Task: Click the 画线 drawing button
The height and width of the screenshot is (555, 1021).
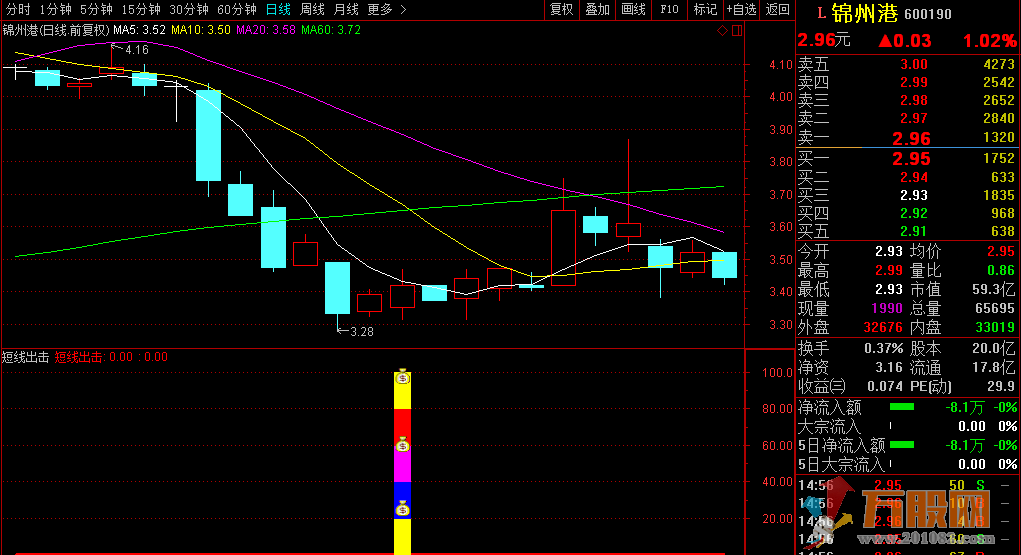Action: point(633,9)
